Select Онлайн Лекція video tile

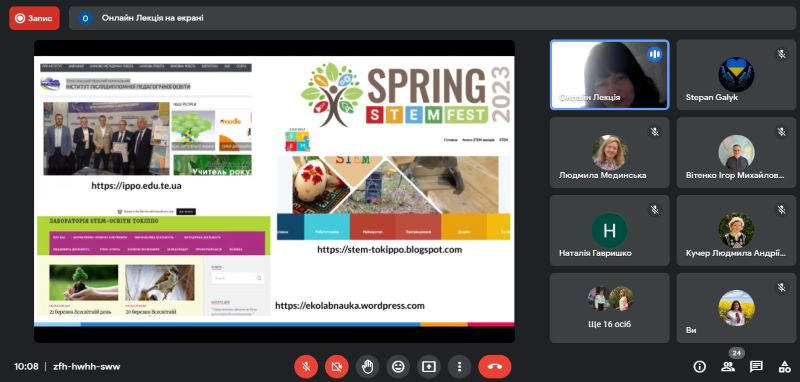tap(609, 74)
